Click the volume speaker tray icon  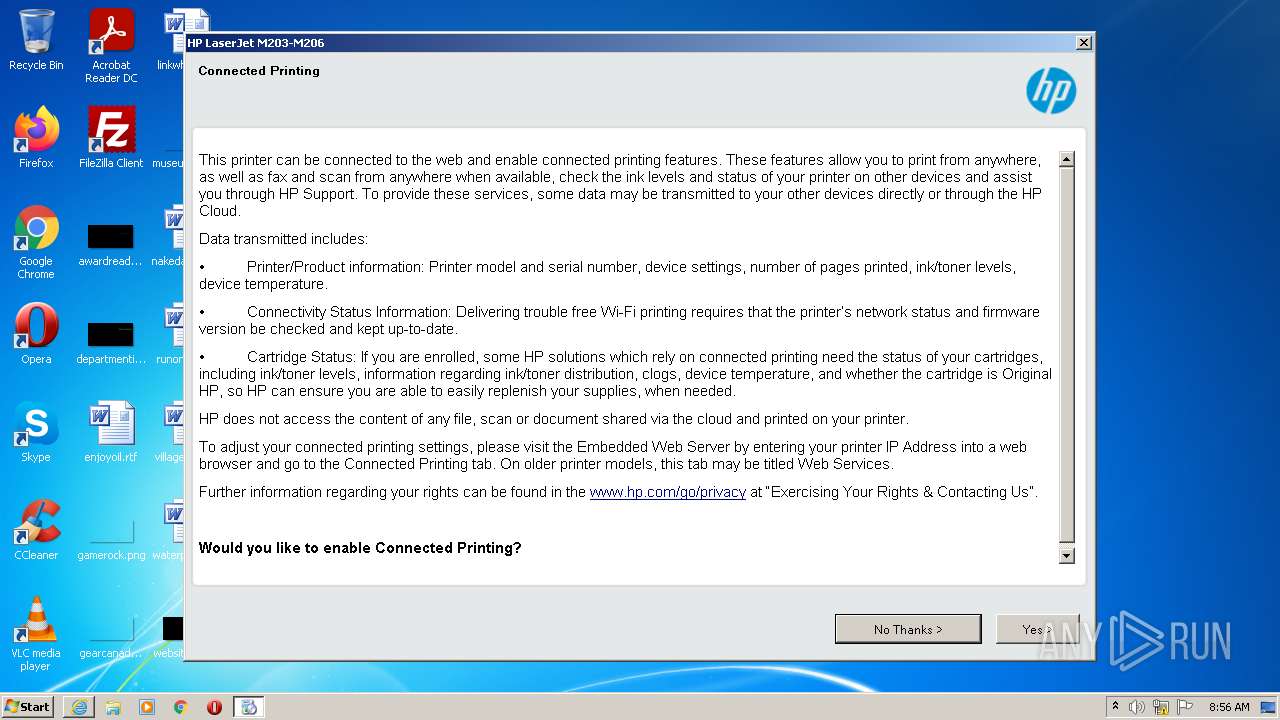coord(1137,707)
